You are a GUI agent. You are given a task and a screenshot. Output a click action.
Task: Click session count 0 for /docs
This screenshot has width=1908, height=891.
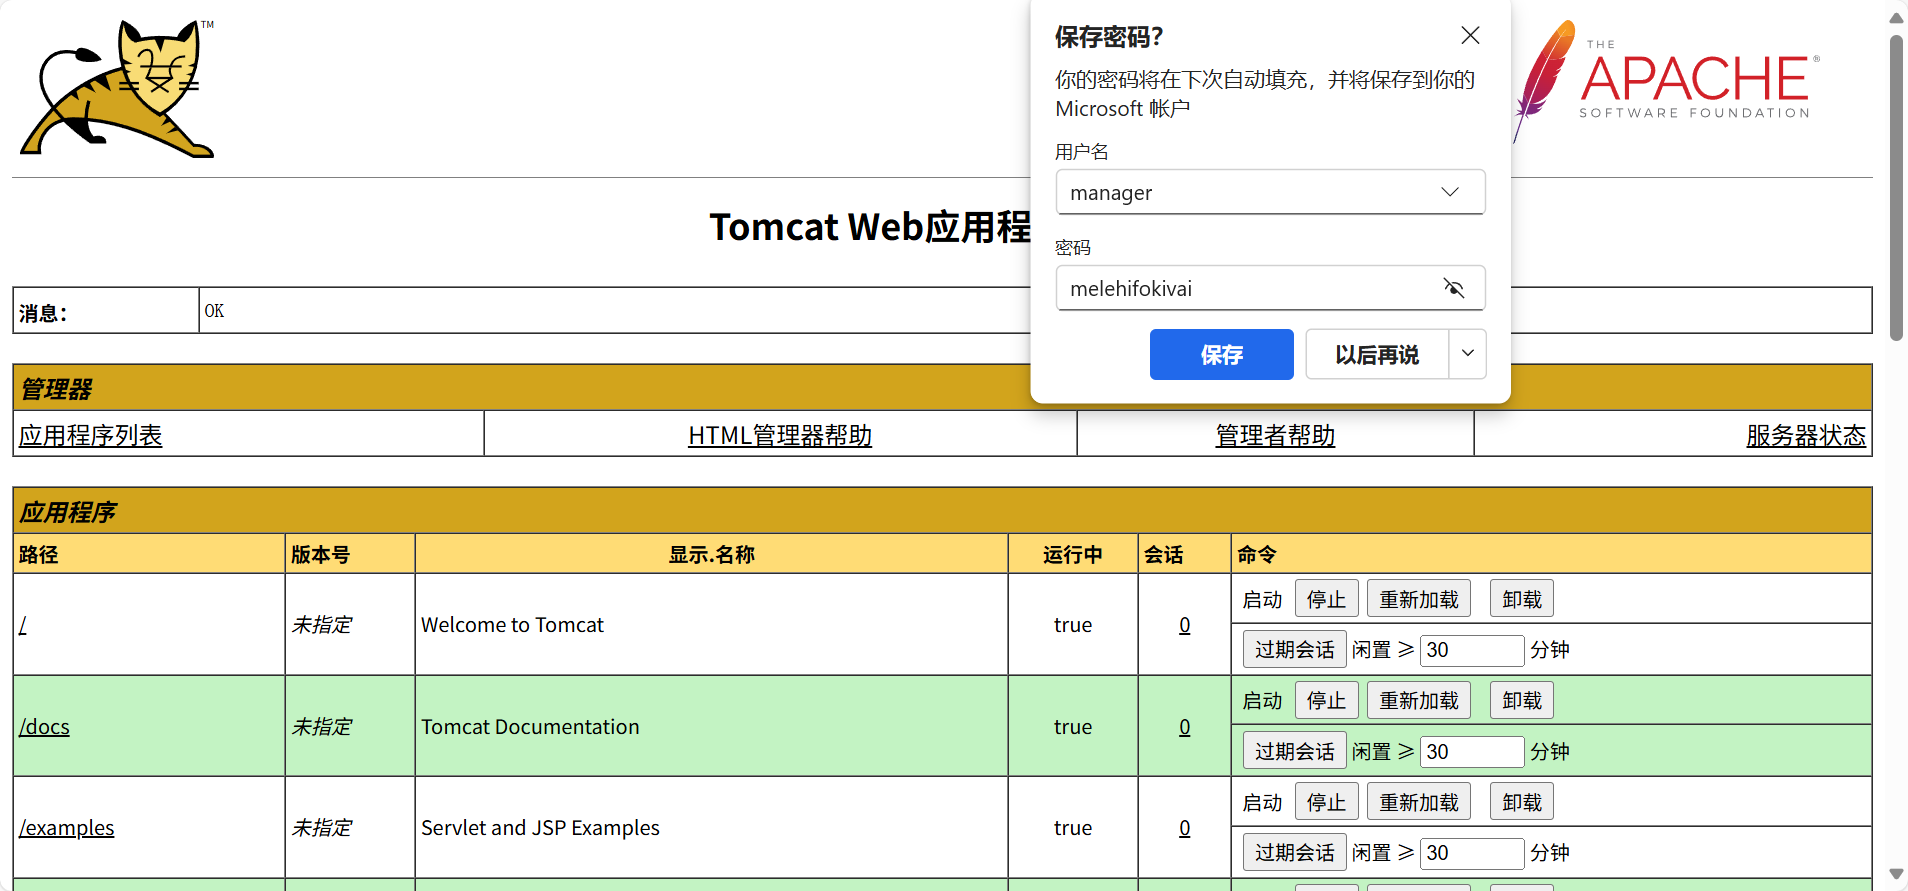pyautogui.click(x=1184, y=726)
